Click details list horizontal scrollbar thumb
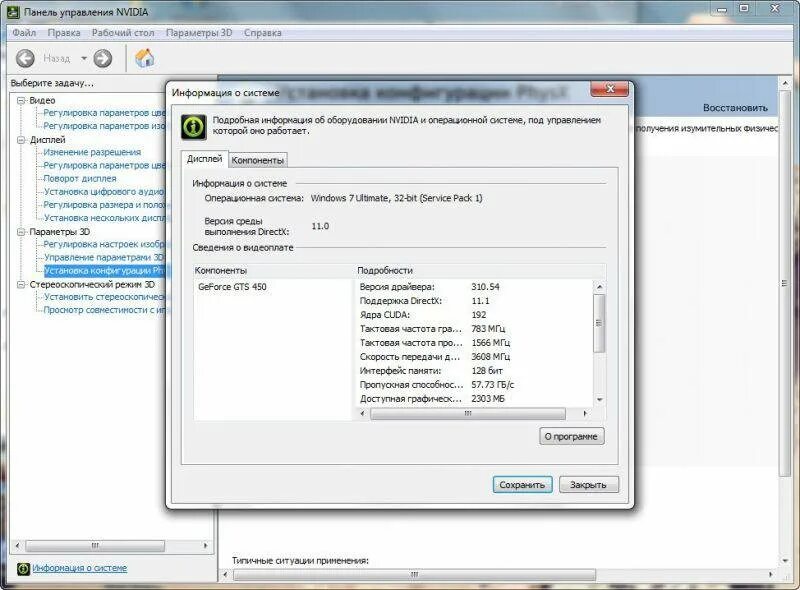This screenshot has height=590, width=800. coord(468,413)
